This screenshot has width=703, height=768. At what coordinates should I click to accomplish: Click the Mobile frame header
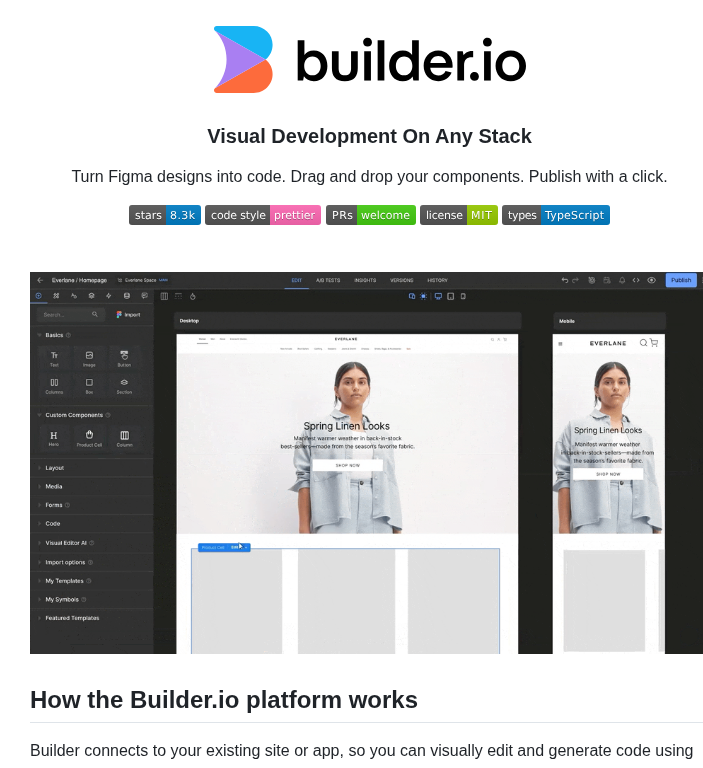tap(609, 321)
